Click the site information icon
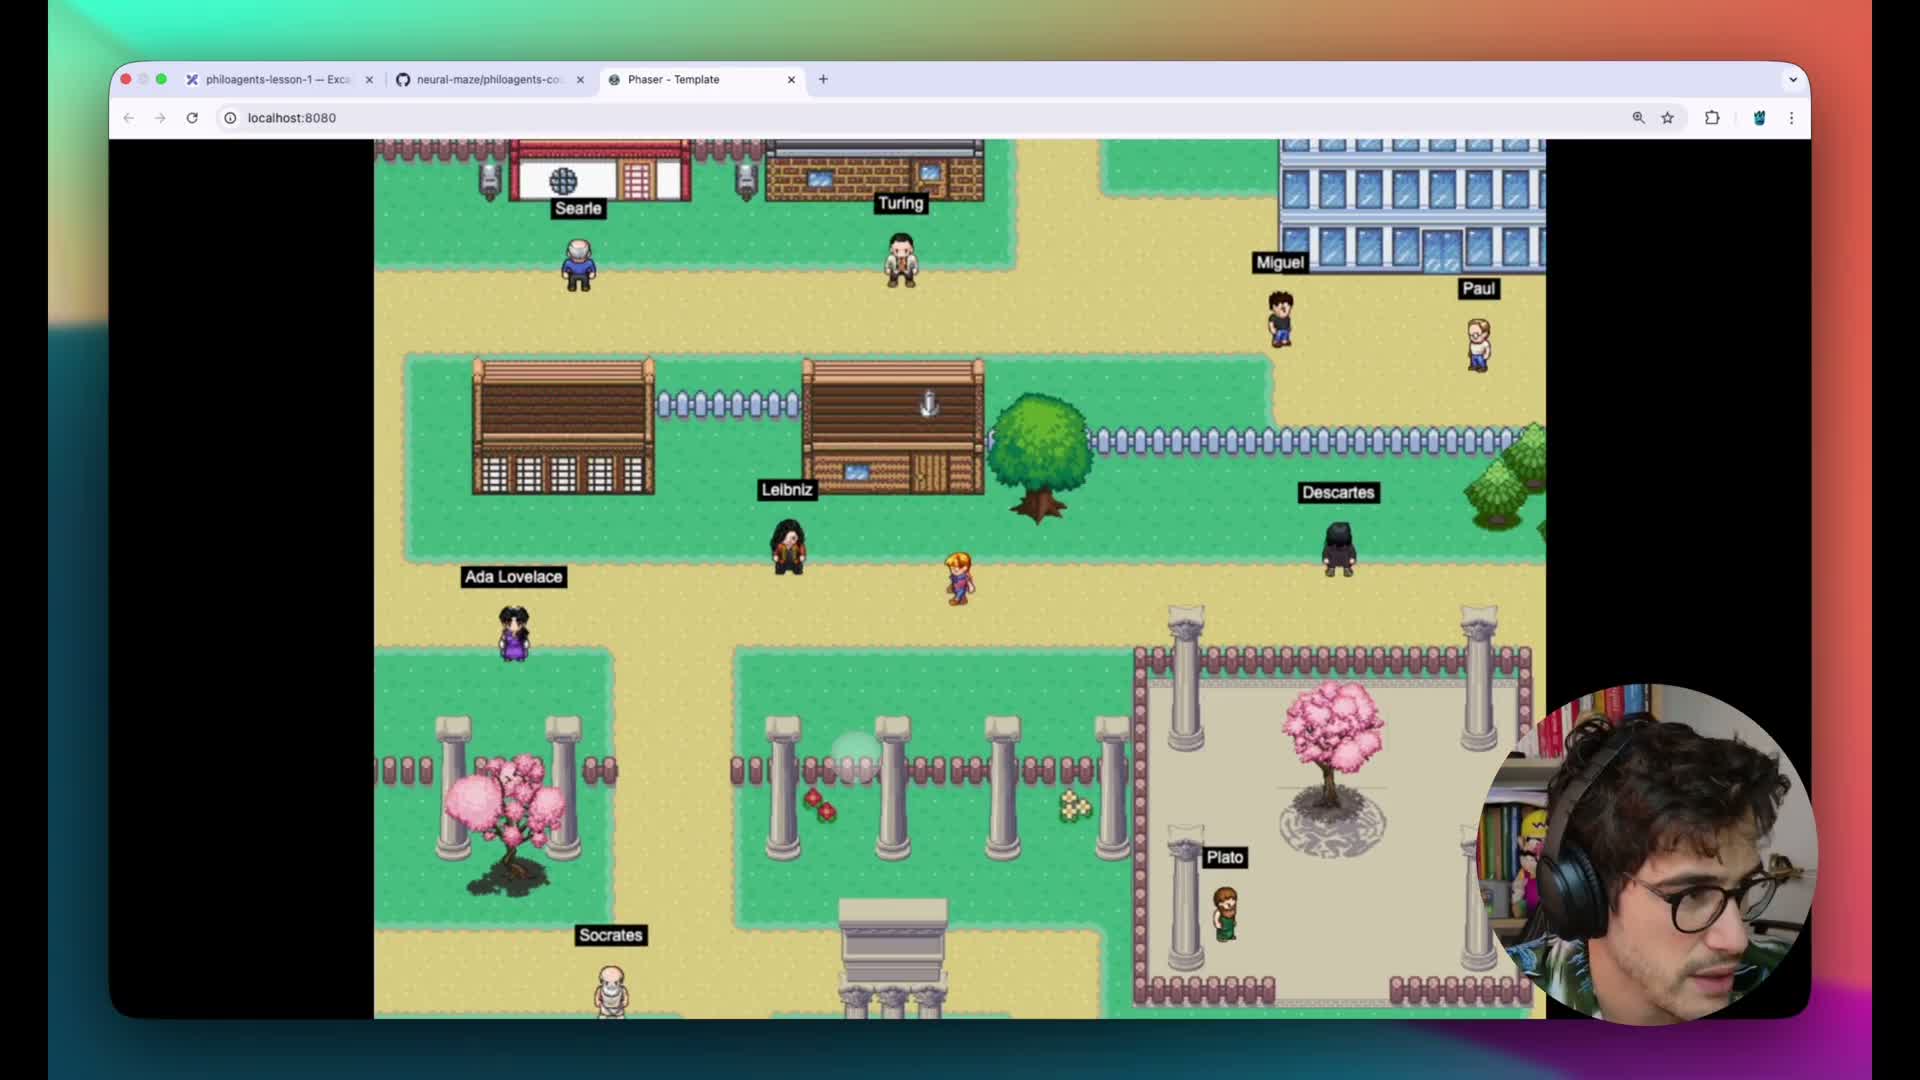 coord(230,118)
